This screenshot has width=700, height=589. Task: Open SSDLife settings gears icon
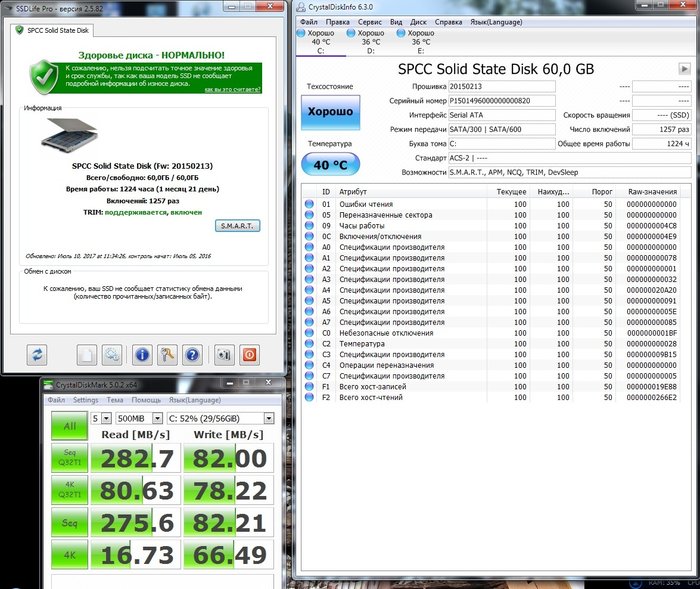click(112, 355)
